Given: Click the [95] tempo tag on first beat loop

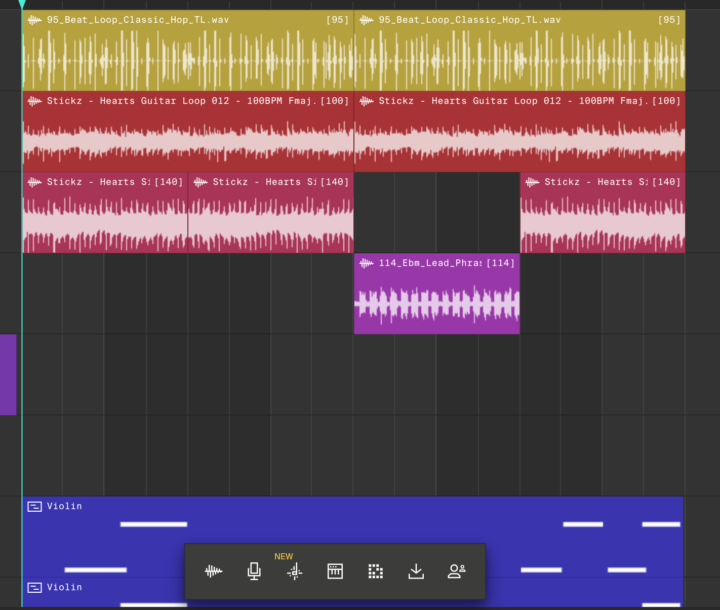Looking at the screenshot, I should (x=337, y=20).
